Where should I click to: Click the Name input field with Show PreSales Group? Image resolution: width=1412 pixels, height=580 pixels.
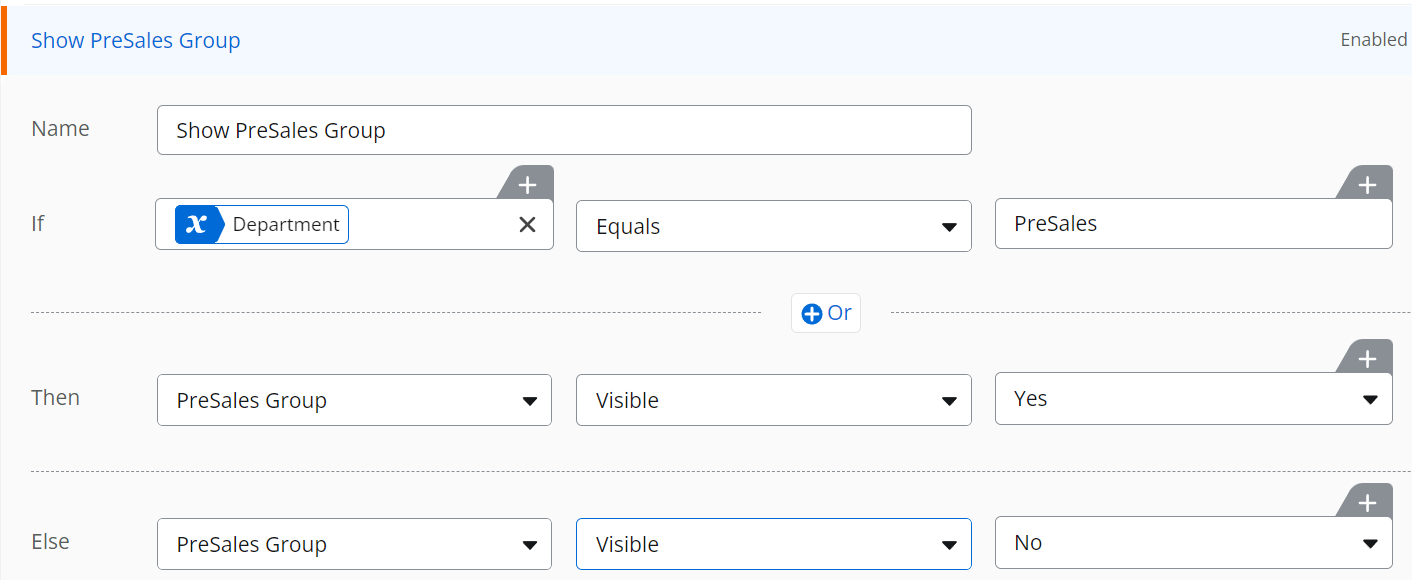[564, 130]
